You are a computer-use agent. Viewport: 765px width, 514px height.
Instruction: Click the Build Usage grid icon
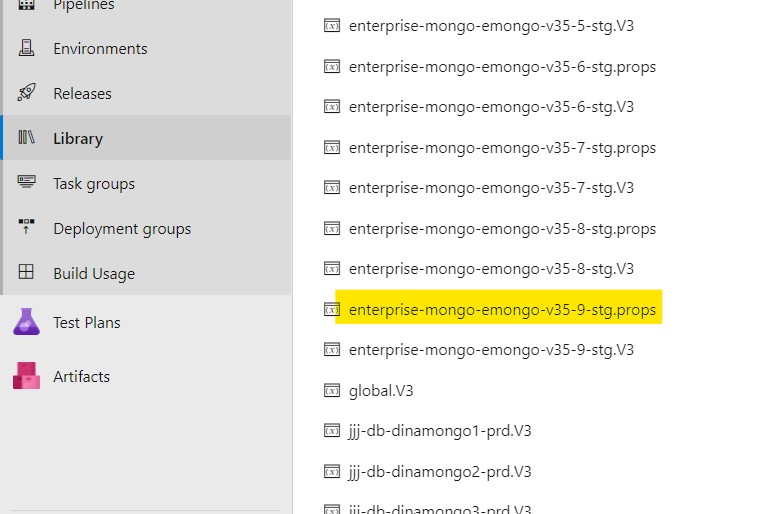pos(27,273)
